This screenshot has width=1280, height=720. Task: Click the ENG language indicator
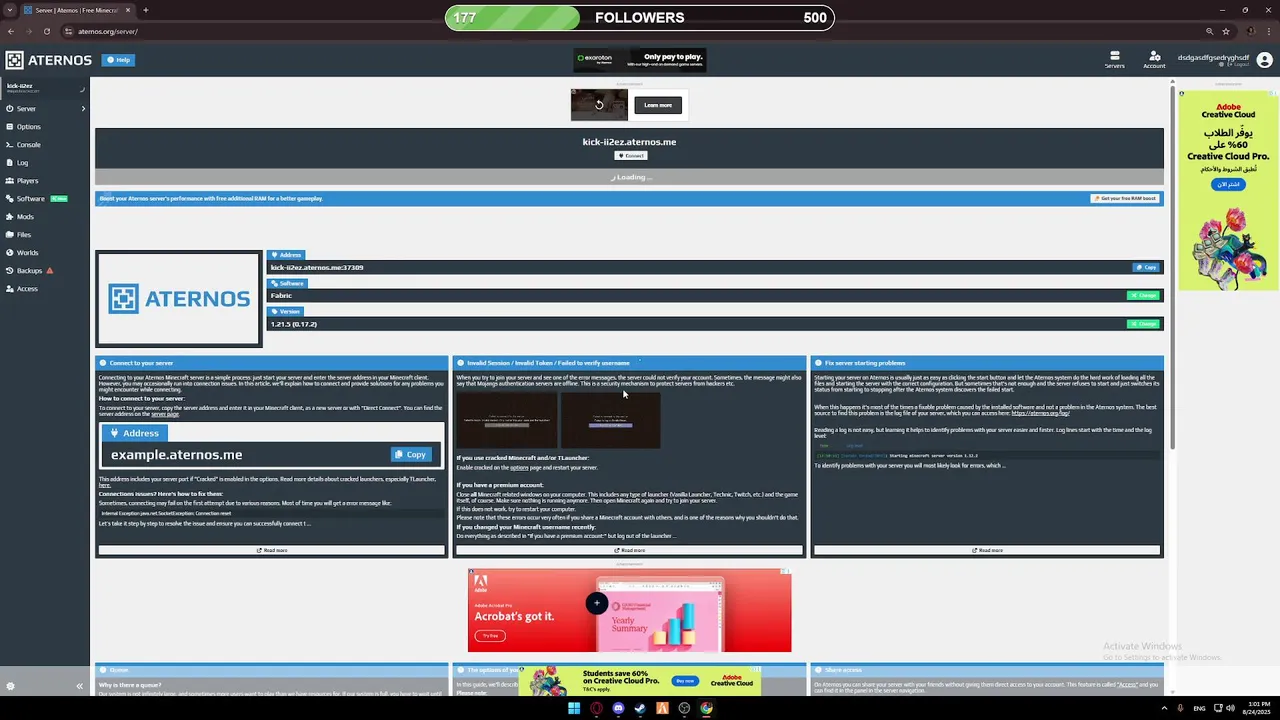pyautogui.click(x=1199, y=708)
